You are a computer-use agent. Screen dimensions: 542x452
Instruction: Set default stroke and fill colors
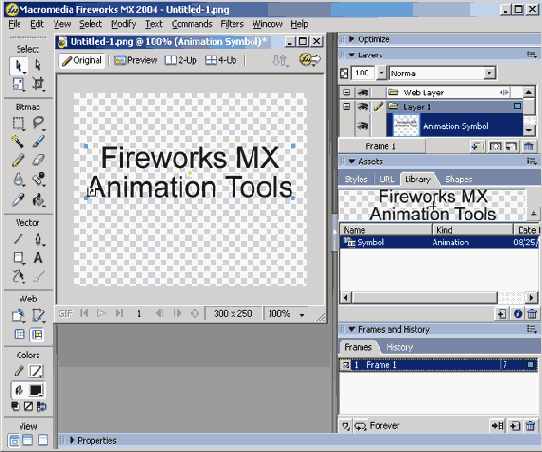pos(15,406)
